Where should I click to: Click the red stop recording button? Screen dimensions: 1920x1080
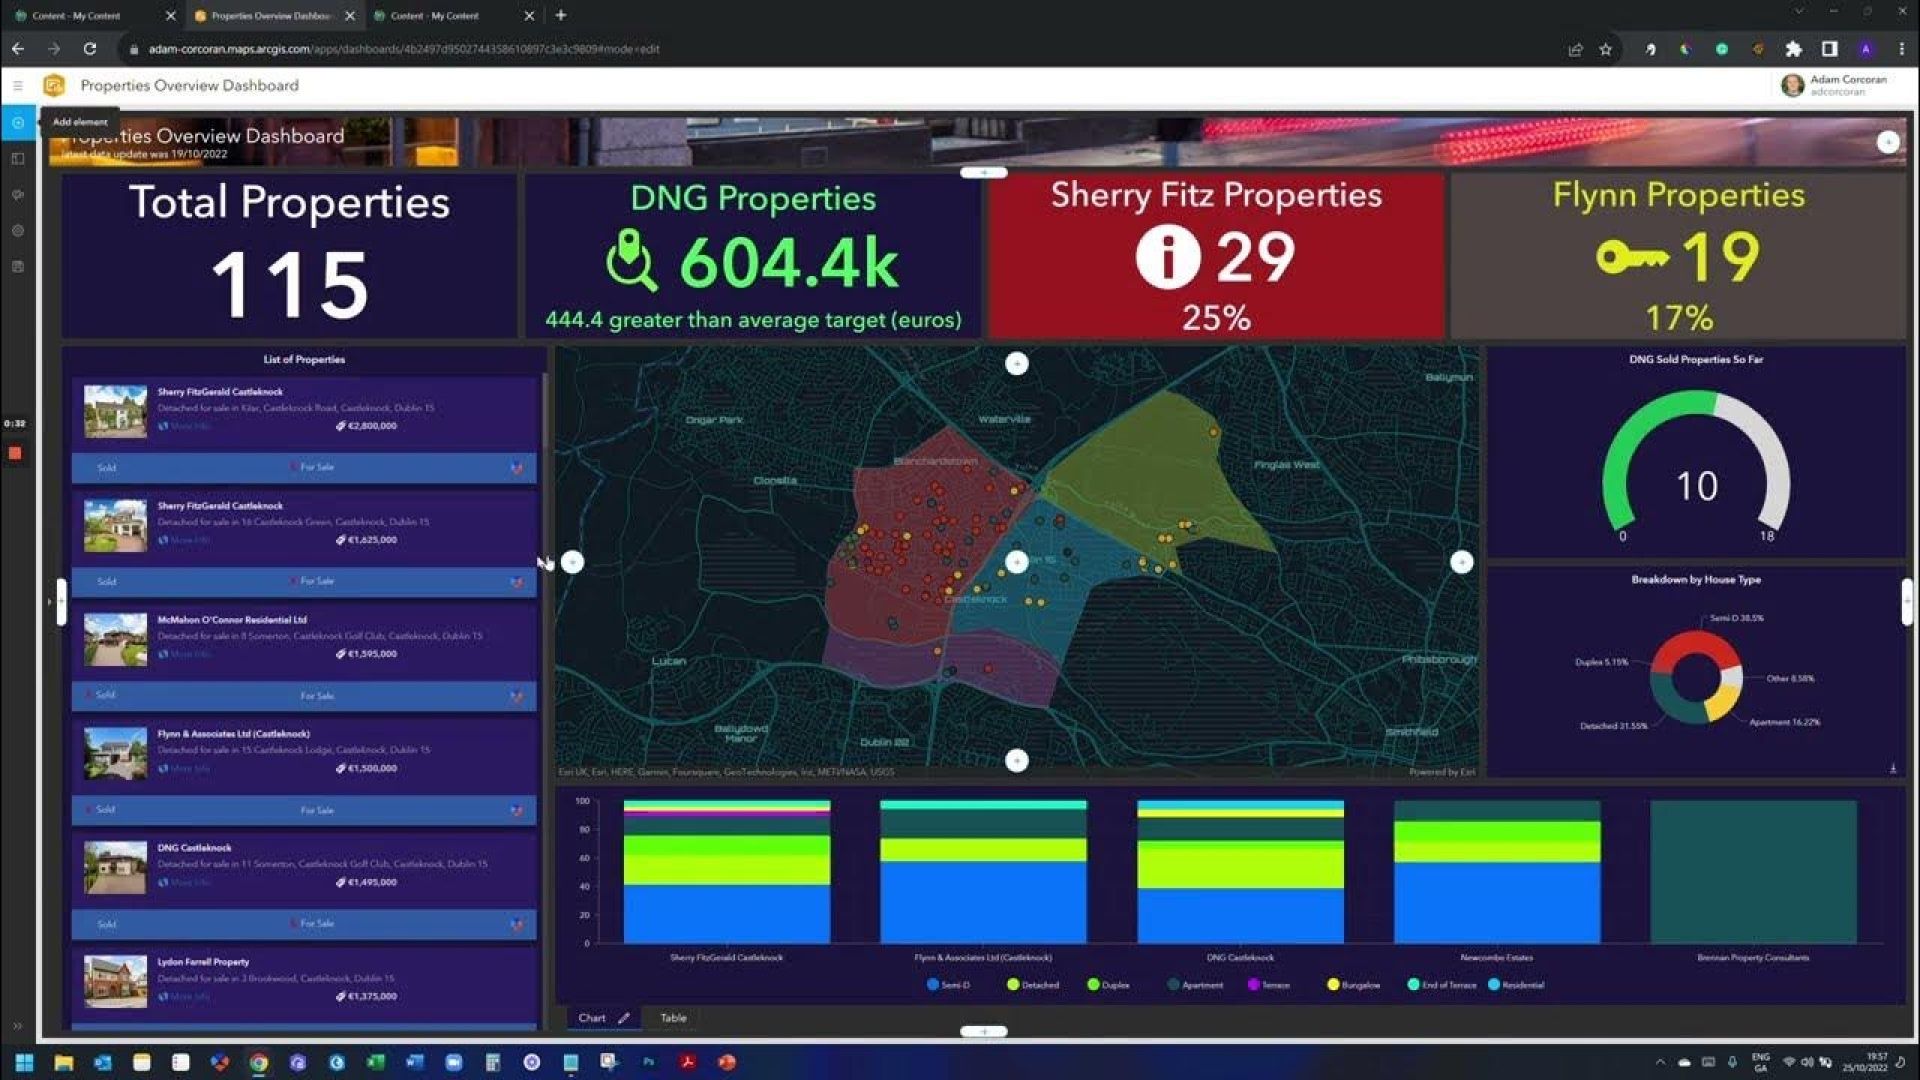tap(15, 453)
